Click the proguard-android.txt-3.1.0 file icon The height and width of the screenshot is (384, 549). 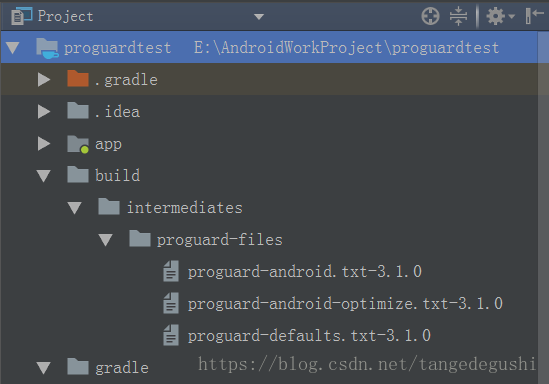click(171, 271)
